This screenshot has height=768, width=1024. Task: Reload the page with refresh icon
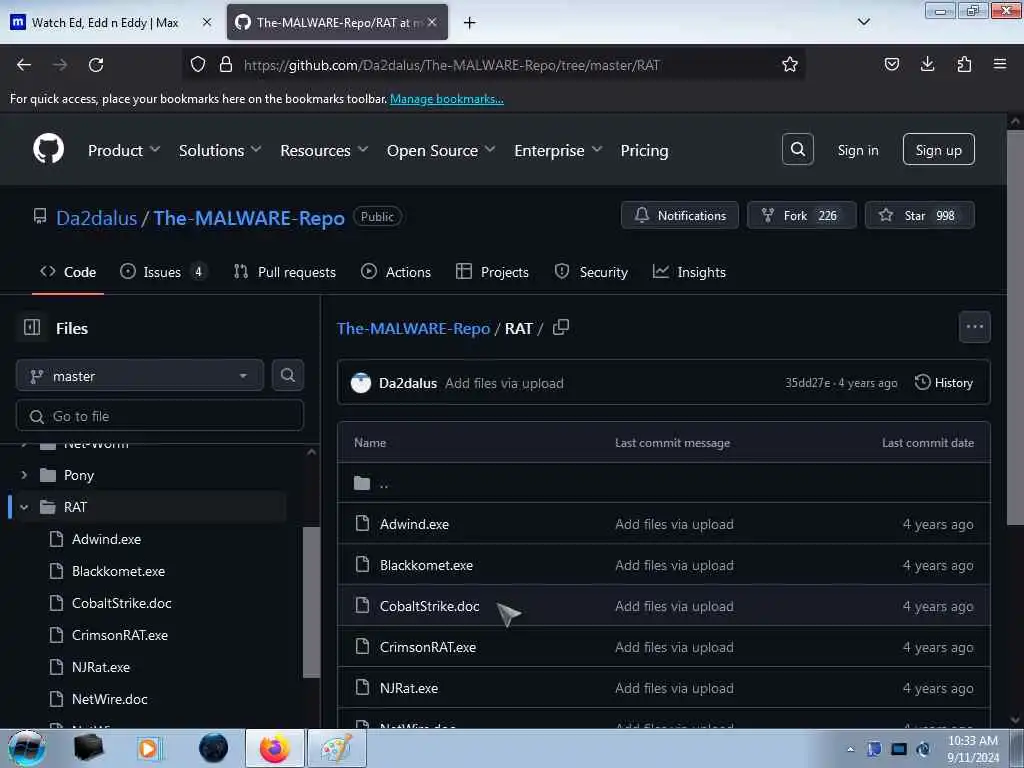click(96, 65)
